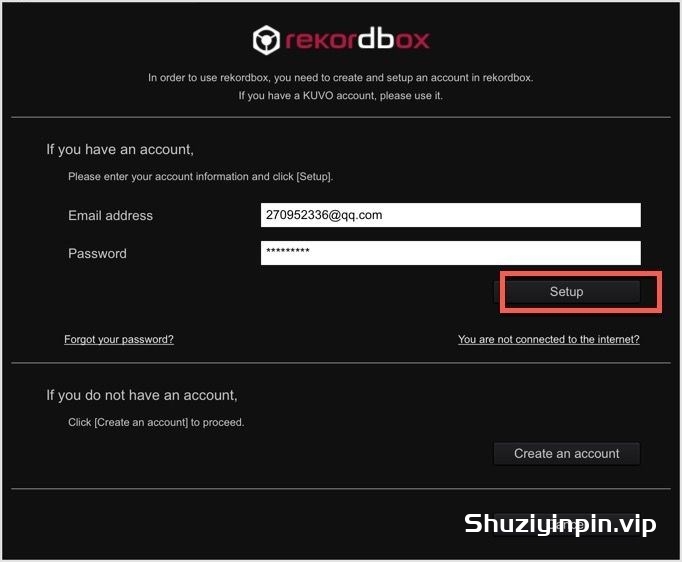Place cursor in the 270952336@qq.com text
The image size is (682, 562).
click(324, 215)
